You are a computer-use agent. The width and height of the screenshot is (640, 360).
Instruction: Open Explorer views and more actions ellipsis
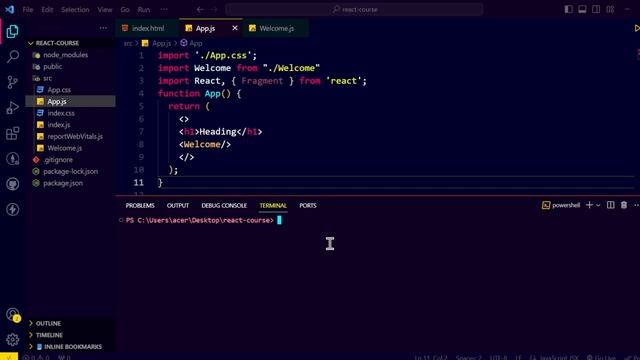[x=103, y=28]
